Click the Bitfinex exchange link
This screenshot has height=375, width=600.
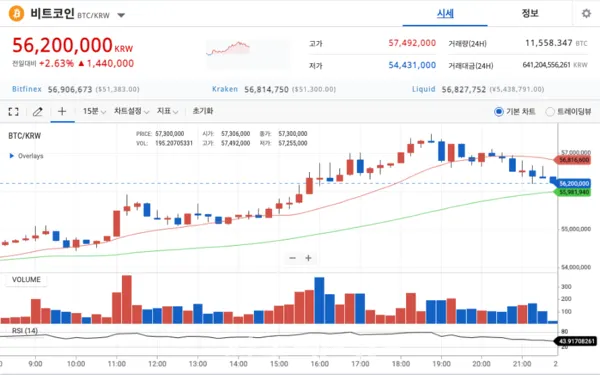27,89
